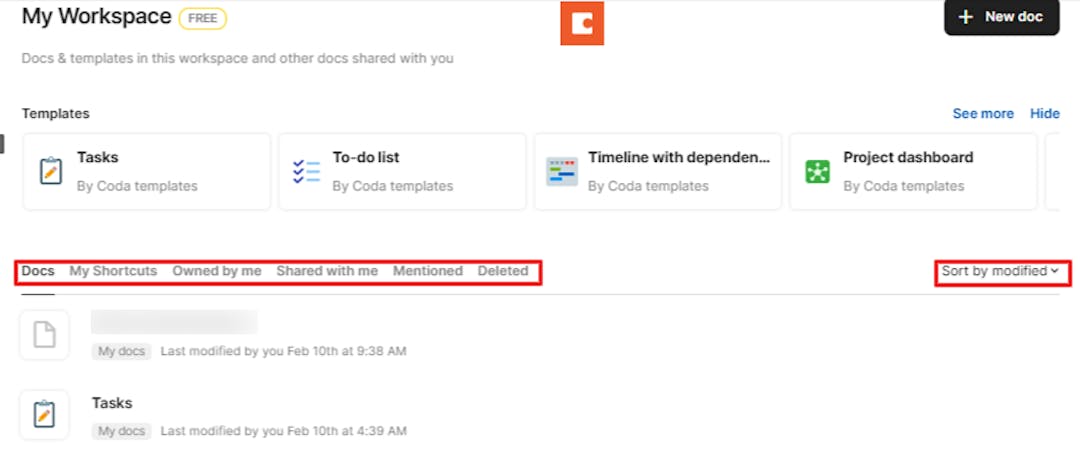This screenshot has width=1080, height=451.
Task: Create a doc with New doc button
Action: (1001, 17)
